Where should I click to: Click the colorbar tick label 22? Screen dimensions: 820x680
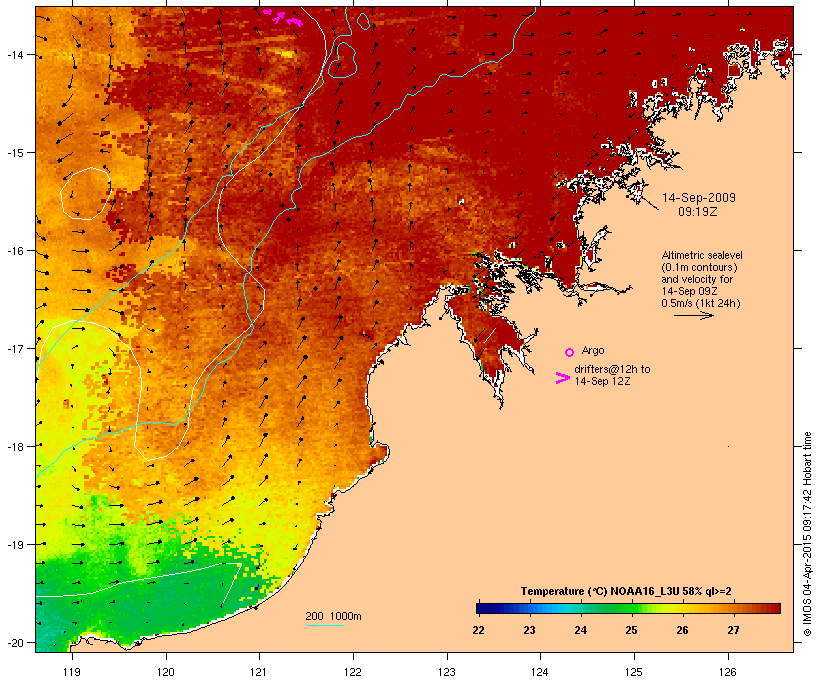(x=479, y=630)
